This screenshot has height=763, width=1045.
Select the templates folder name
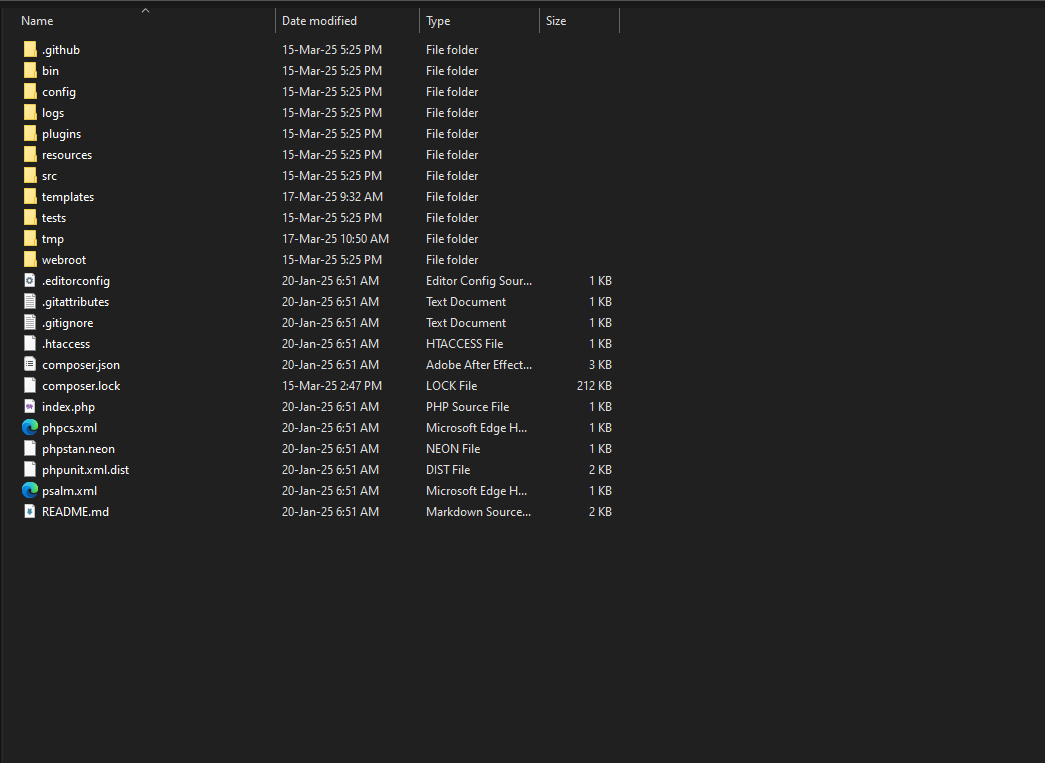pos(67,197)
